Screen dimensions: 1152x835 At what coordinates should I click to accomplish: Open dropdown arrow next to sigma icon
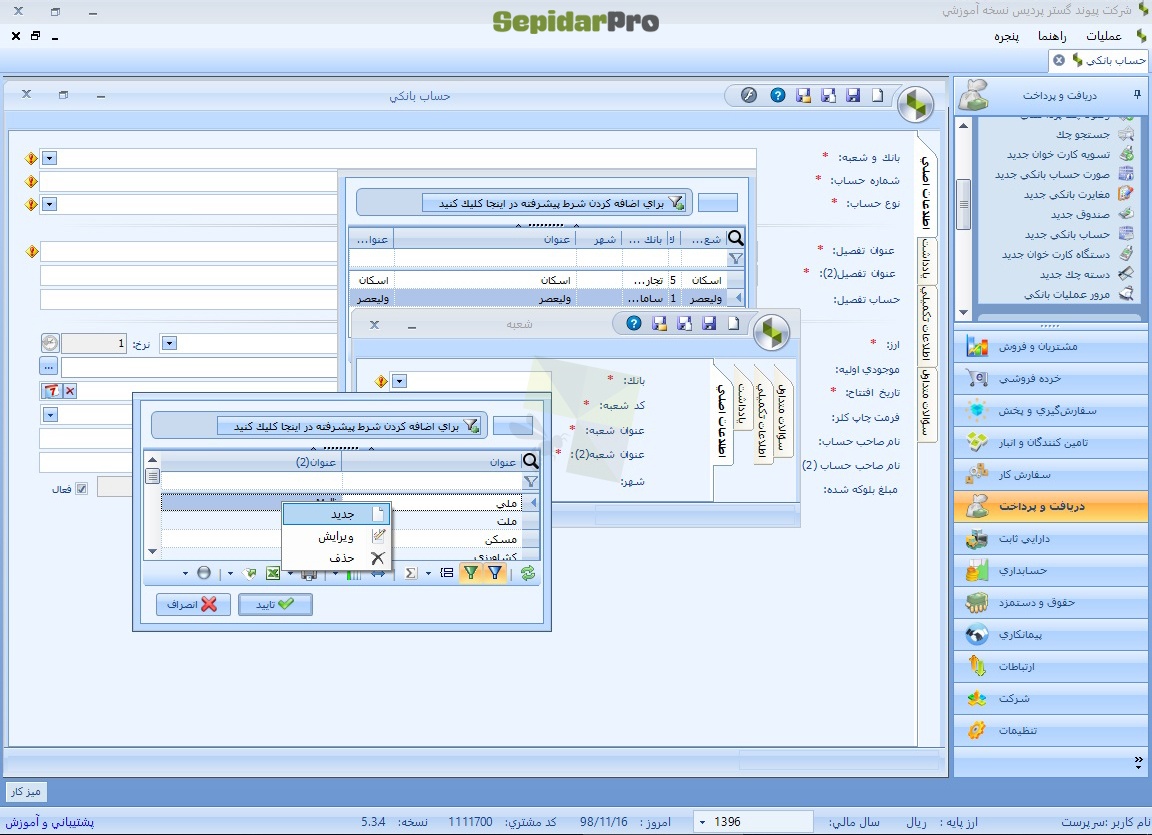428,574
